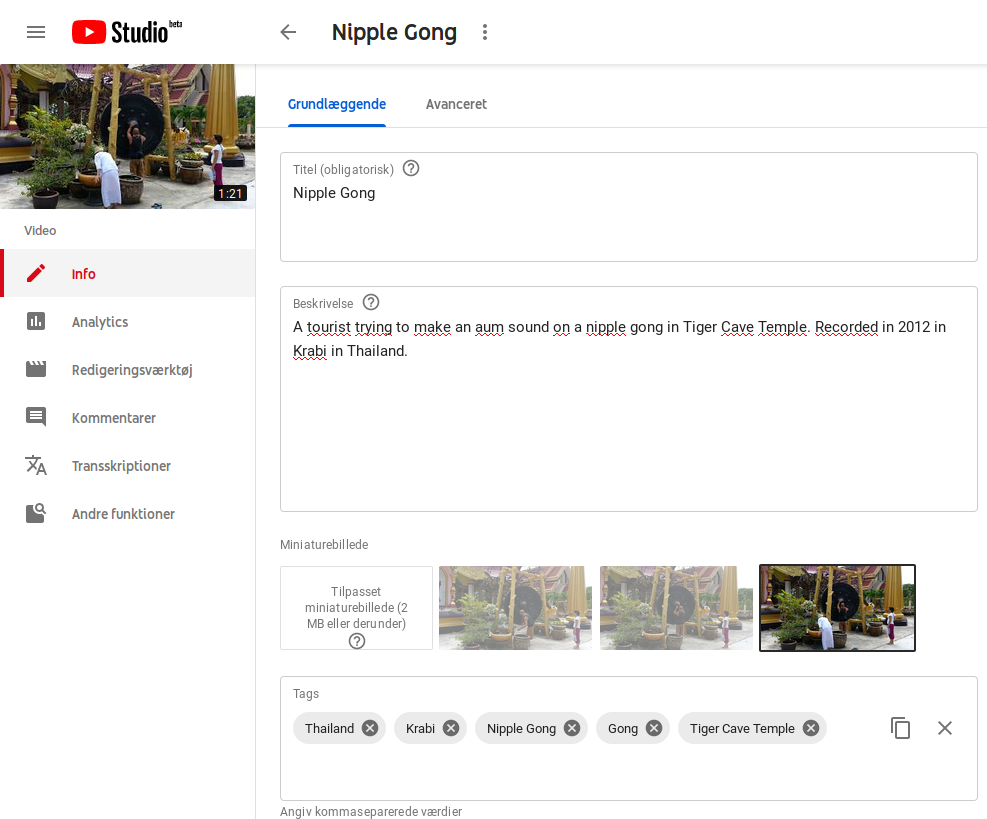The height and width of the screenshot is (819, 987).
Task: Open the hamburger navigation menu
Action: pos(36,32)
